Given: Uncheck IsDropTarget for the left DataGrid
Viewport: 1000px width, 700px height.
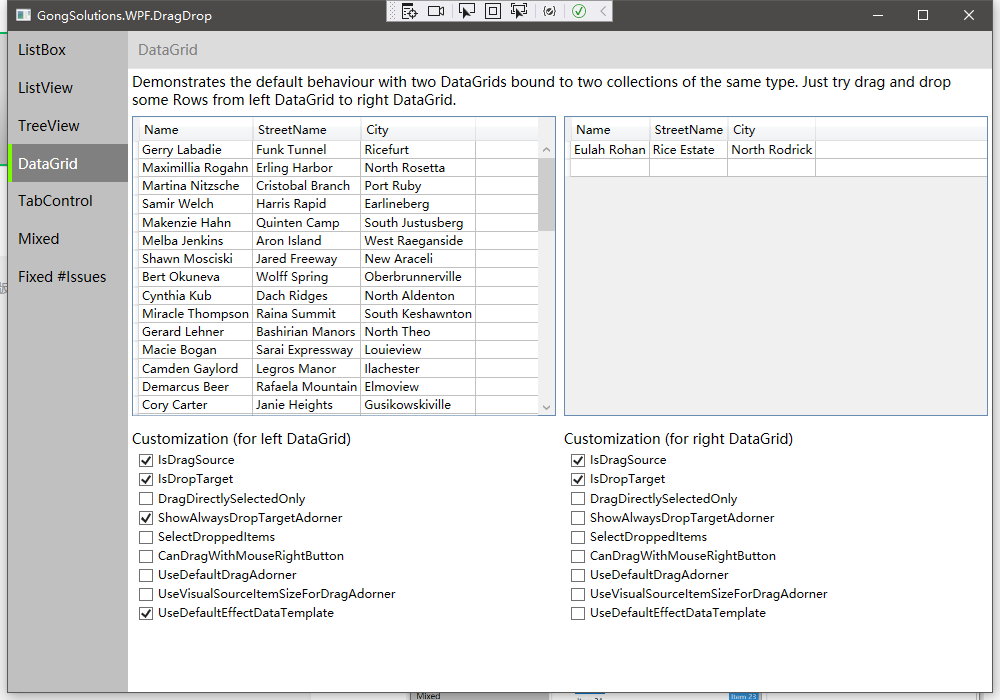Looking at the screenshot, I should click(146, 479).
